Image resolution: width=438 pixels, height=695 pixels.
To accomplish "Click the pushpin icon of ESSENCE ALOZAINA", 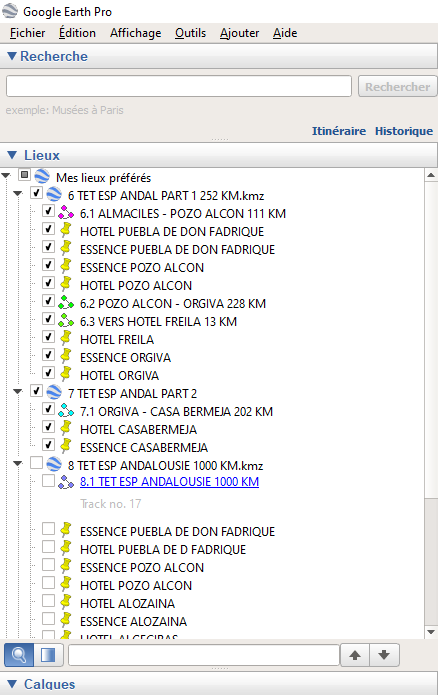I will pyautogui.click(x=66, y=620).
